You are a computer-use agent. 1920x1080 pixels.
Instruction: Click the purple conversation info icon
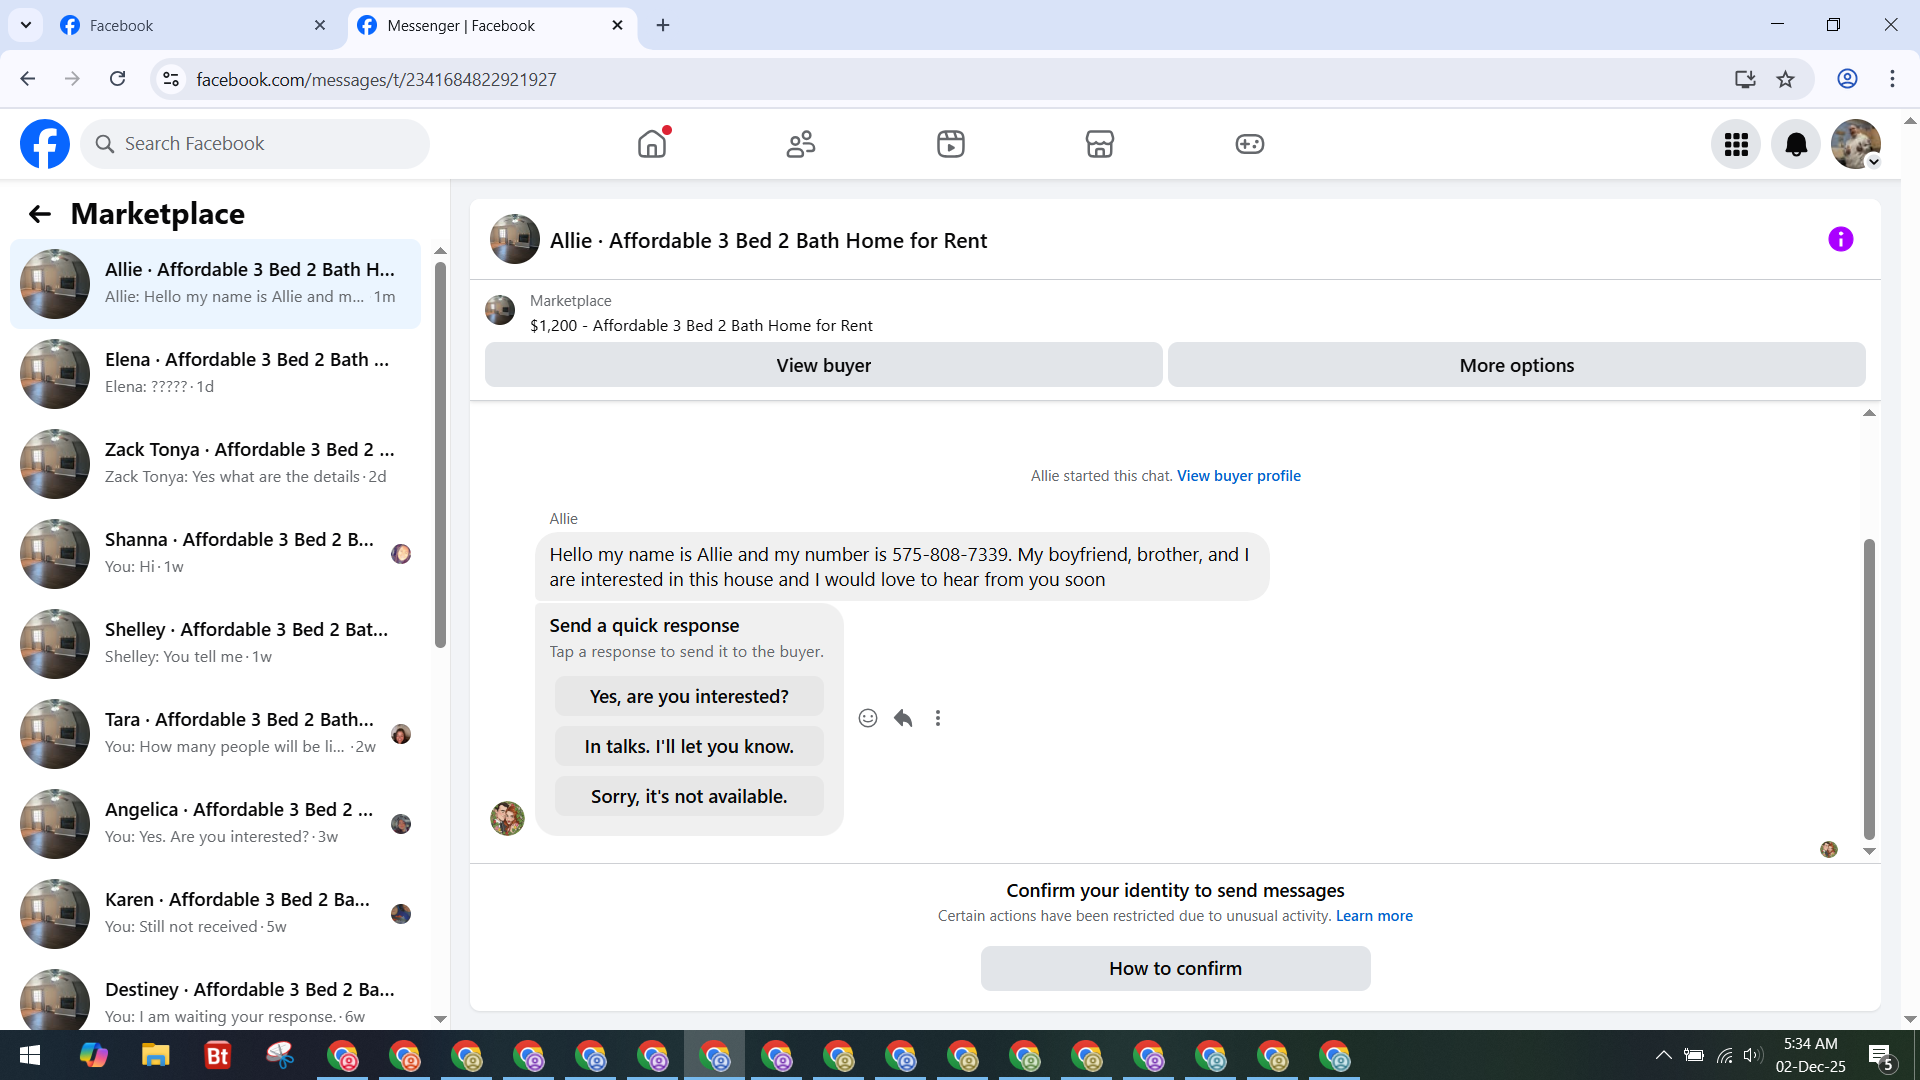point(1840,239)
